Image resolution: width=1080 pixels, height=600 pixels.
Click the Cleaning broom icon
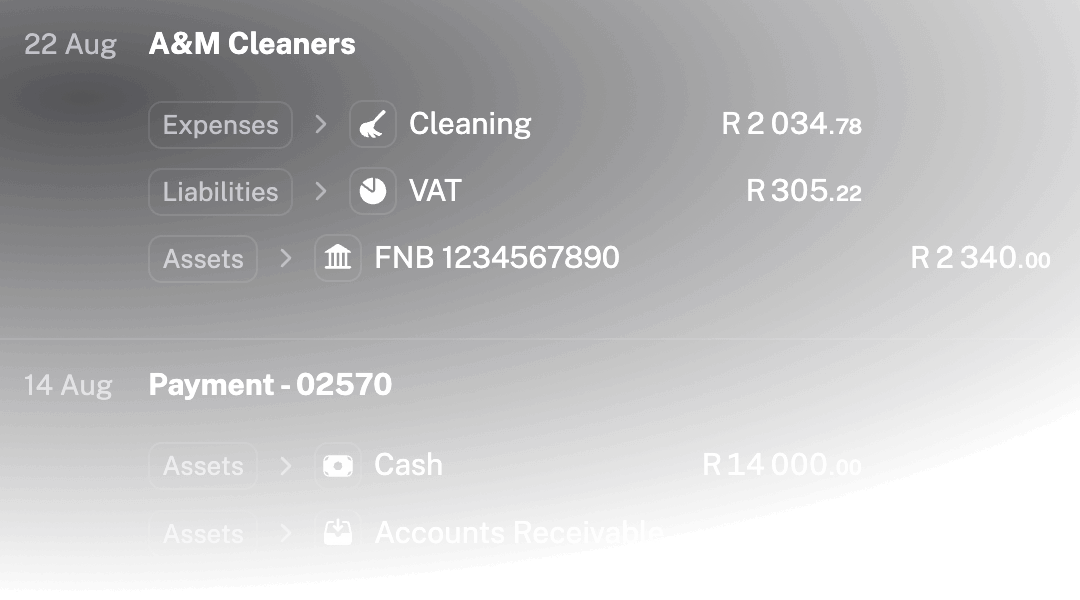coord(372,125)
